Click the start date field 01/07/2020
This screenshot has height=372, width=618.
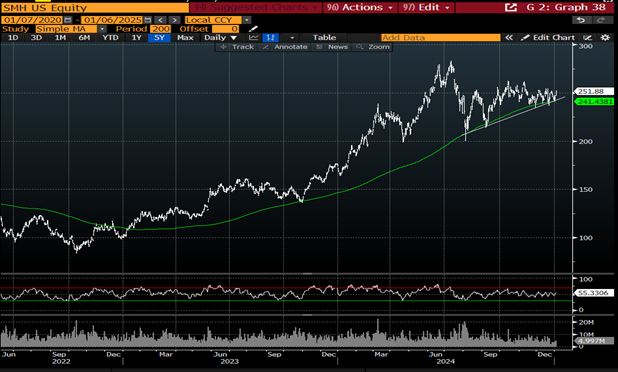[x=32, y=20]
